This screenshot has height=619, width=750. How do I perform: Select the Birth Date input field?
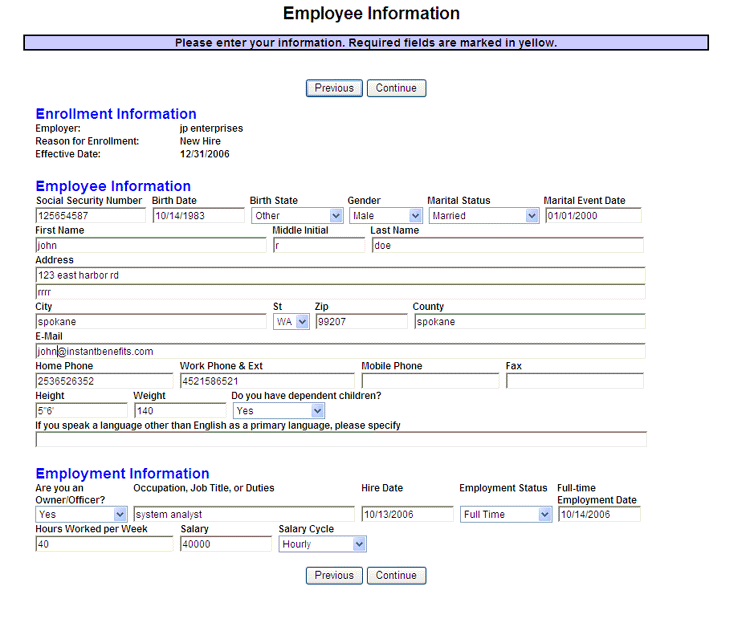pyautogui.click(x=198, y=215)
